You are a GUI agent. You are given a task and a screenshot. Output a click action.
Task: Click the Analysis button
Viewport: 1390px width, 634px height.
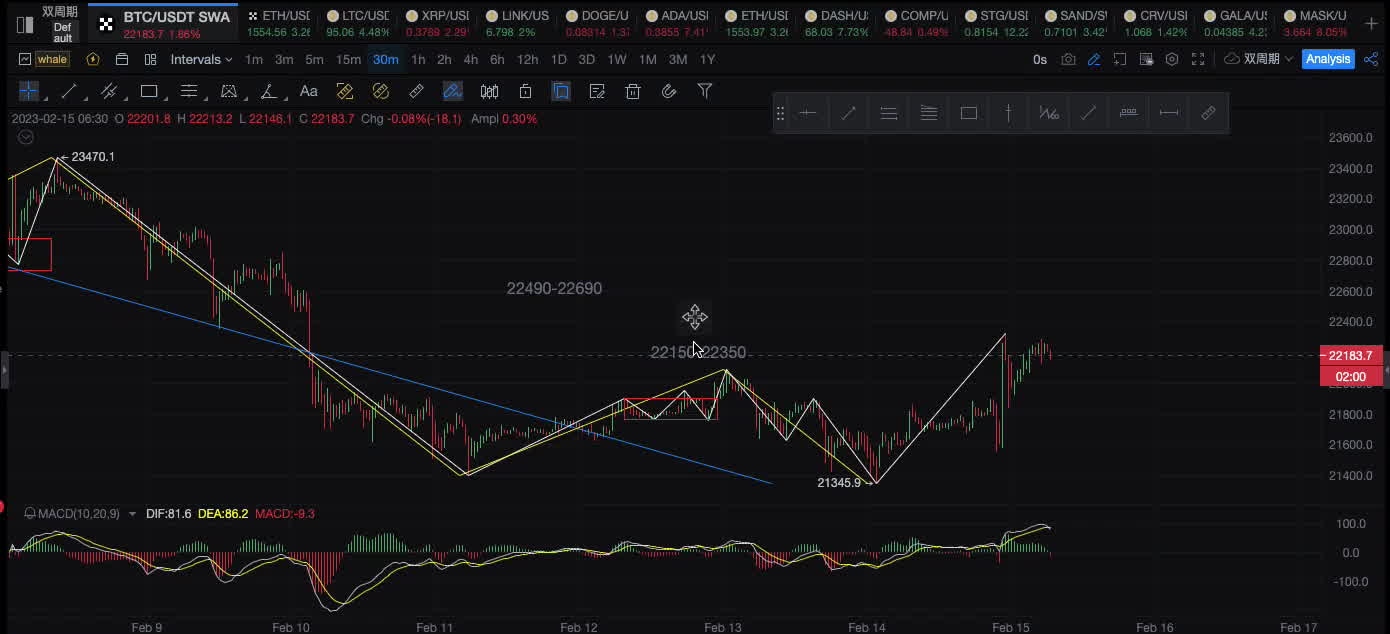[x=1327, y=59]
